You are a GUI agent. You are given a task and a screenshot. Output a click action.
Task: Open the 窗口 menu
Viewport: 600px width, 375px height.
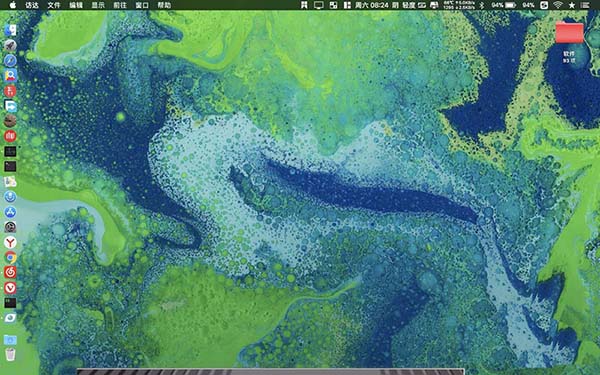pyautogui.click(x=142, y=5)
